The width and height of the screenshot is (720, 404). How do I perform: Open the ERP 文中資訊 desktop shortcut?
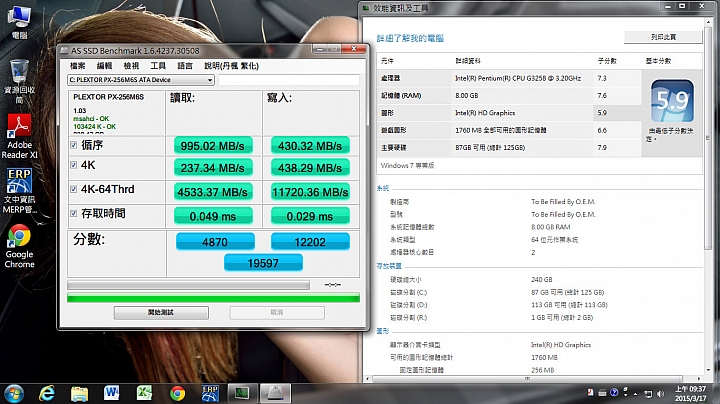tap(19, 191)
